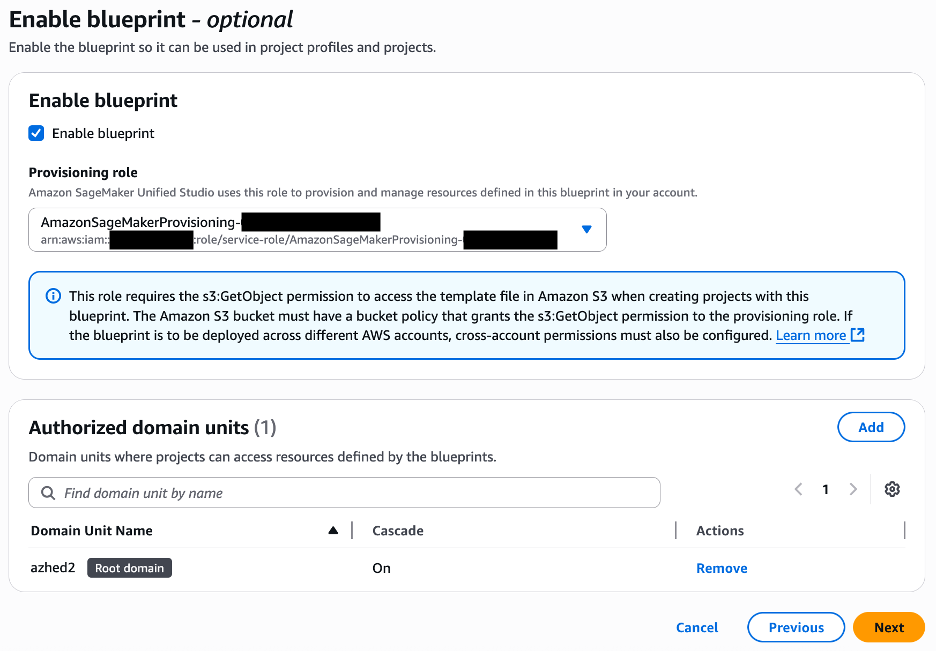Click the Root domain badge

pyautogui.click(x=130, y=568)
